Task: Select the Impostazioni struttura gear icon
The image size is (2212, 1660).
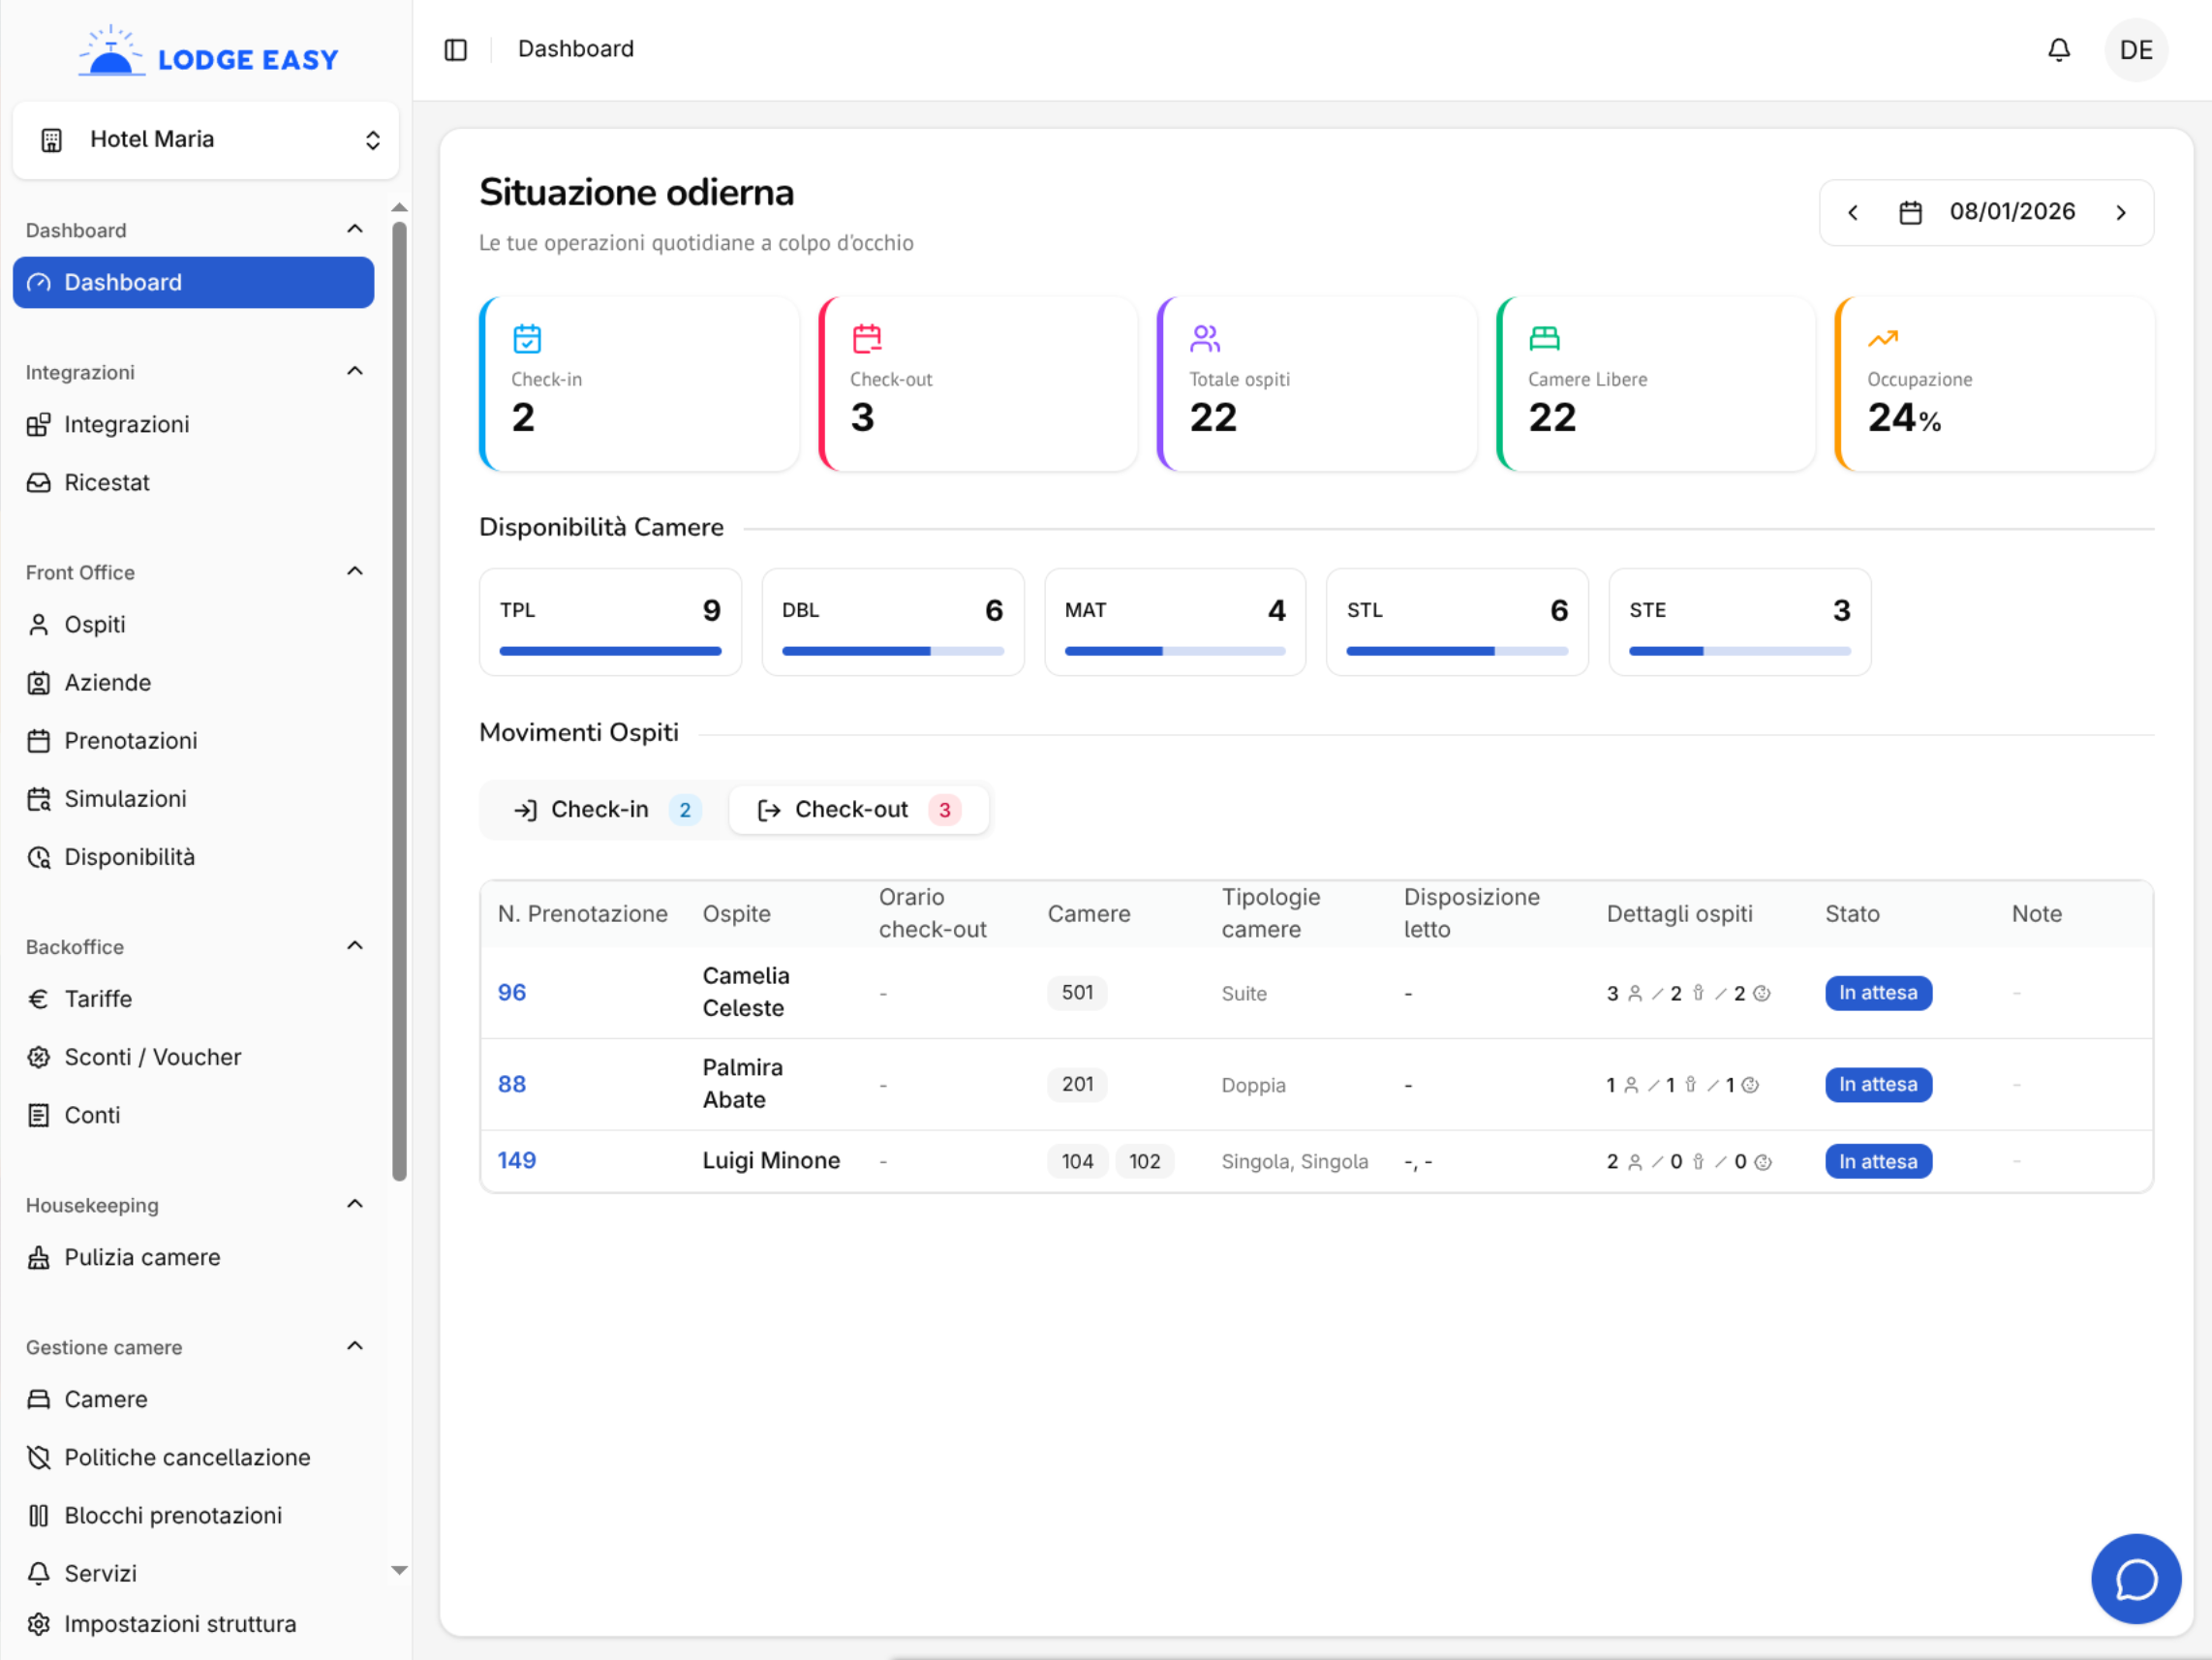Action: (39, 1623)
